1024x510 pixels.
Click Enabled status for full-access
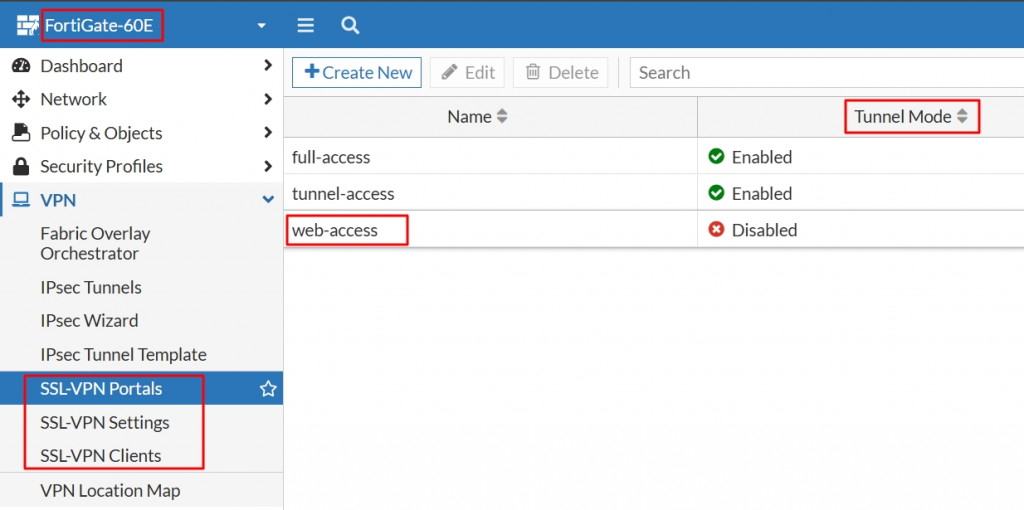coord(761,157)
